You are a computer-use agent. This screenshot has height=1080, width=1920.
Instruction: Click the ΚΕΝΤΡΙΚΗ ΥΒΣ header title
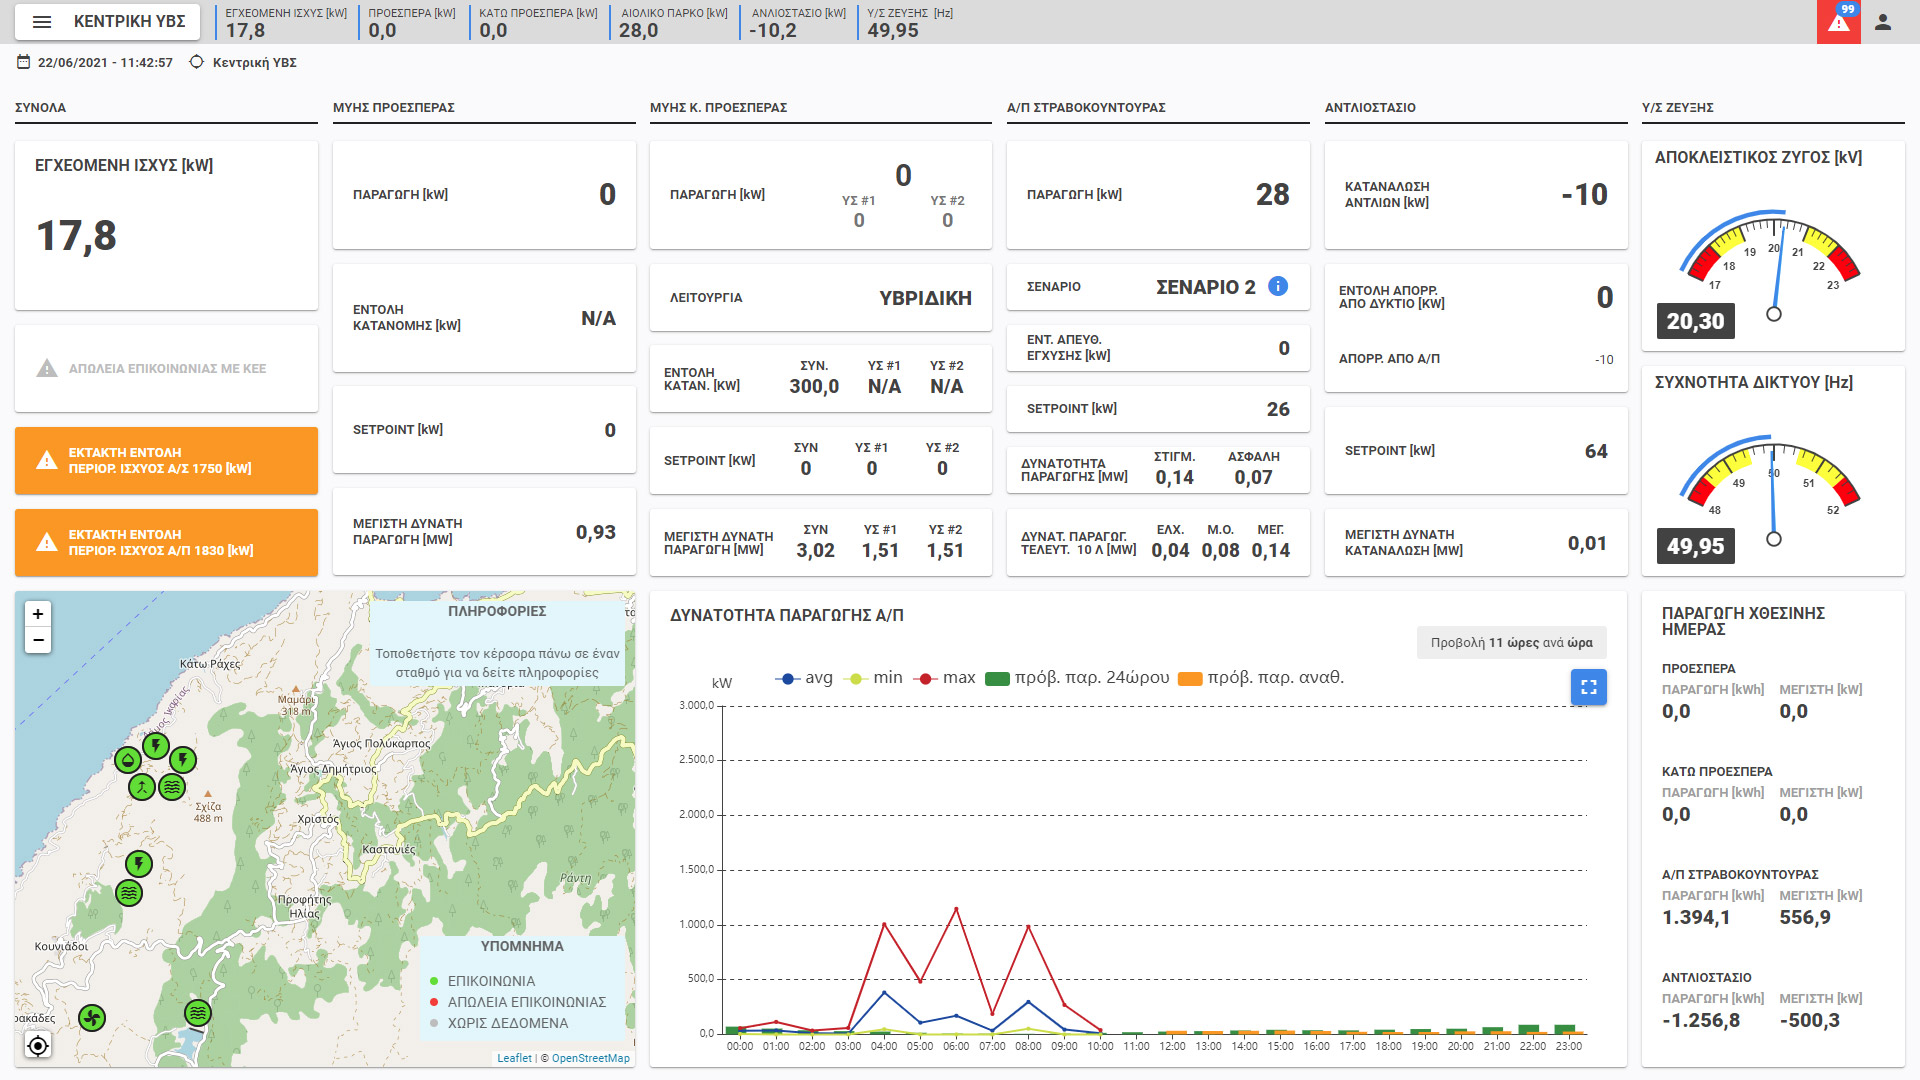click(x=129, y=22)
